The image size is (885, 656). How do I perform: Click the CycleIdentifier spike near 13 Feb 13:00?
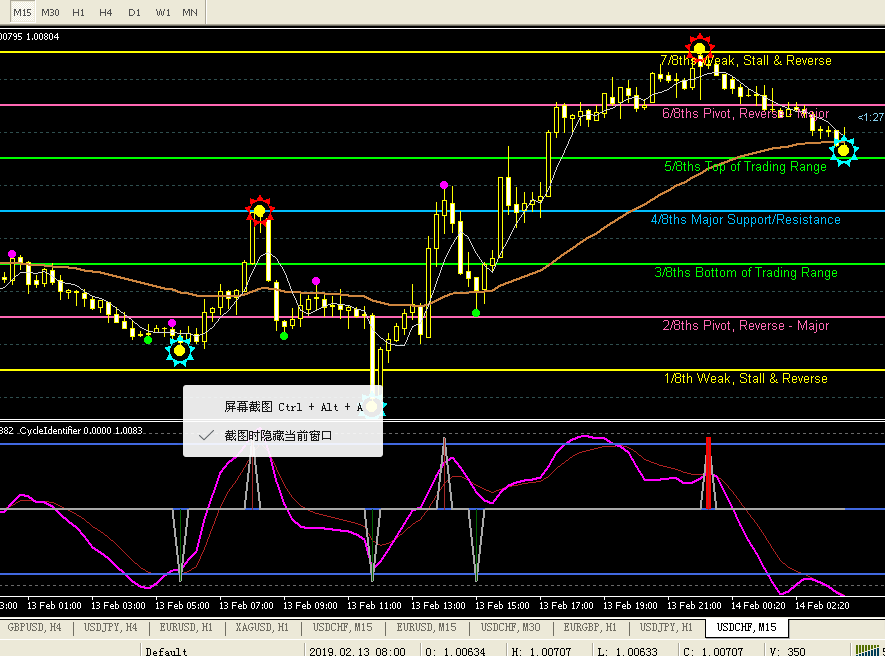click(x=444, y=473)
